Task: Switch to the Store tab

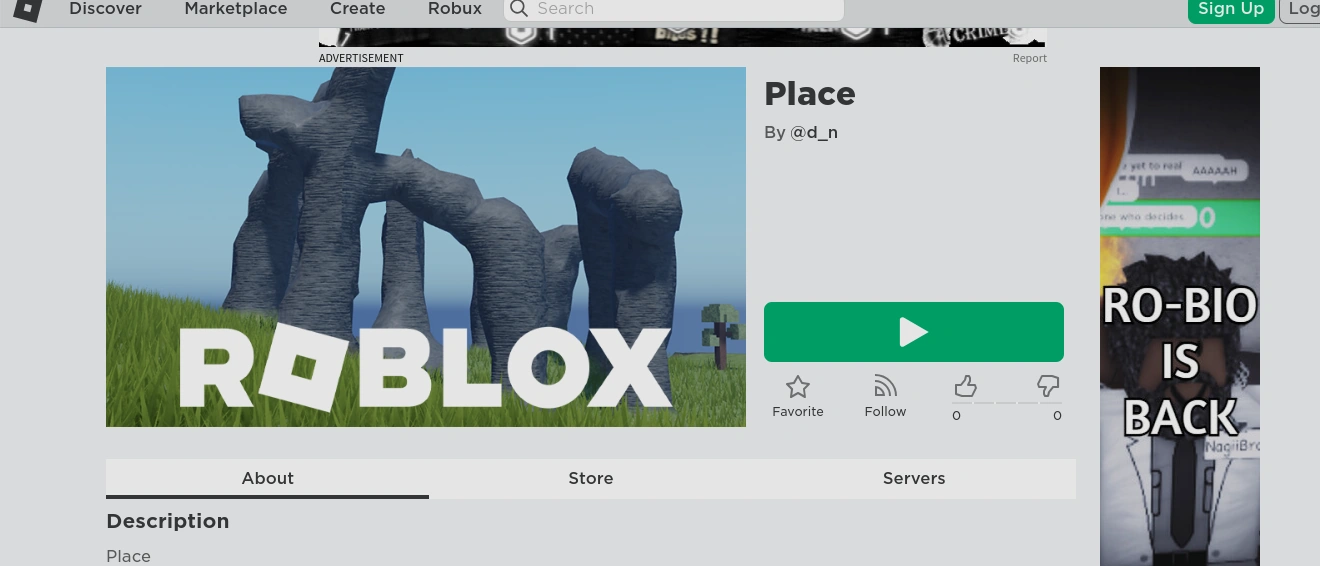Action: coord(591,478)
